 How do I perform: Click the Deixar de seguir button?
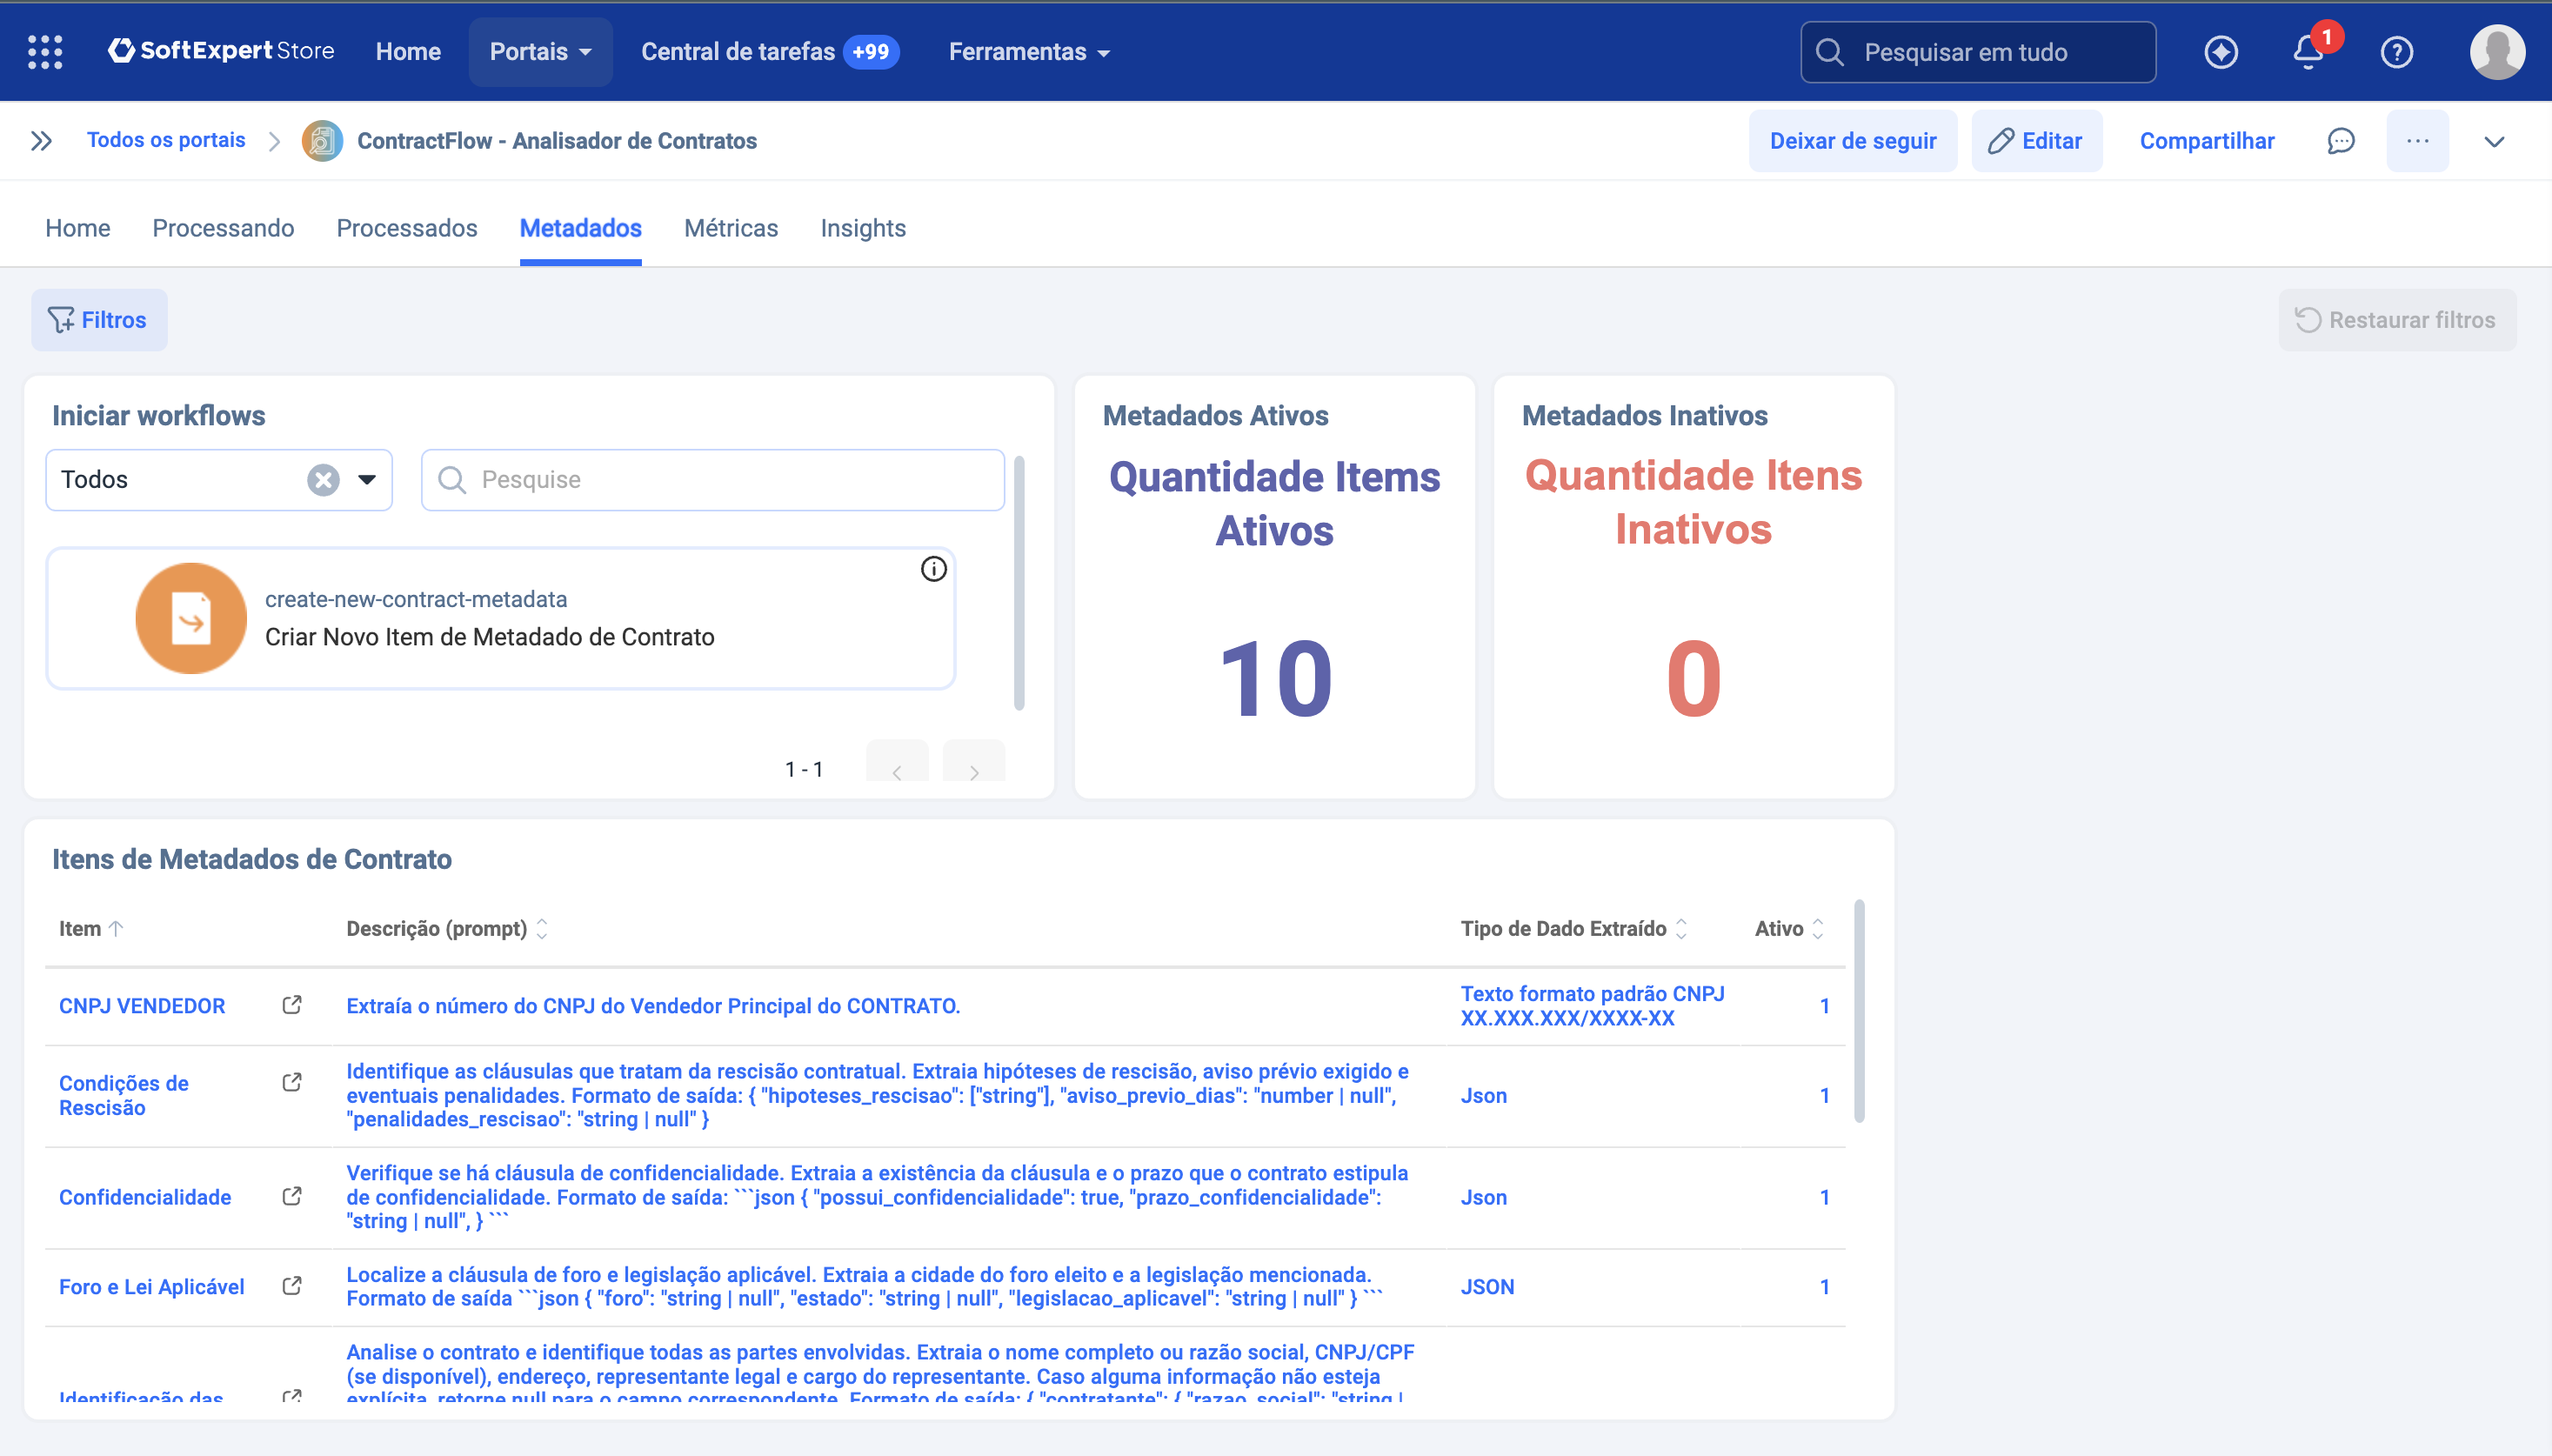[1852, 140]
